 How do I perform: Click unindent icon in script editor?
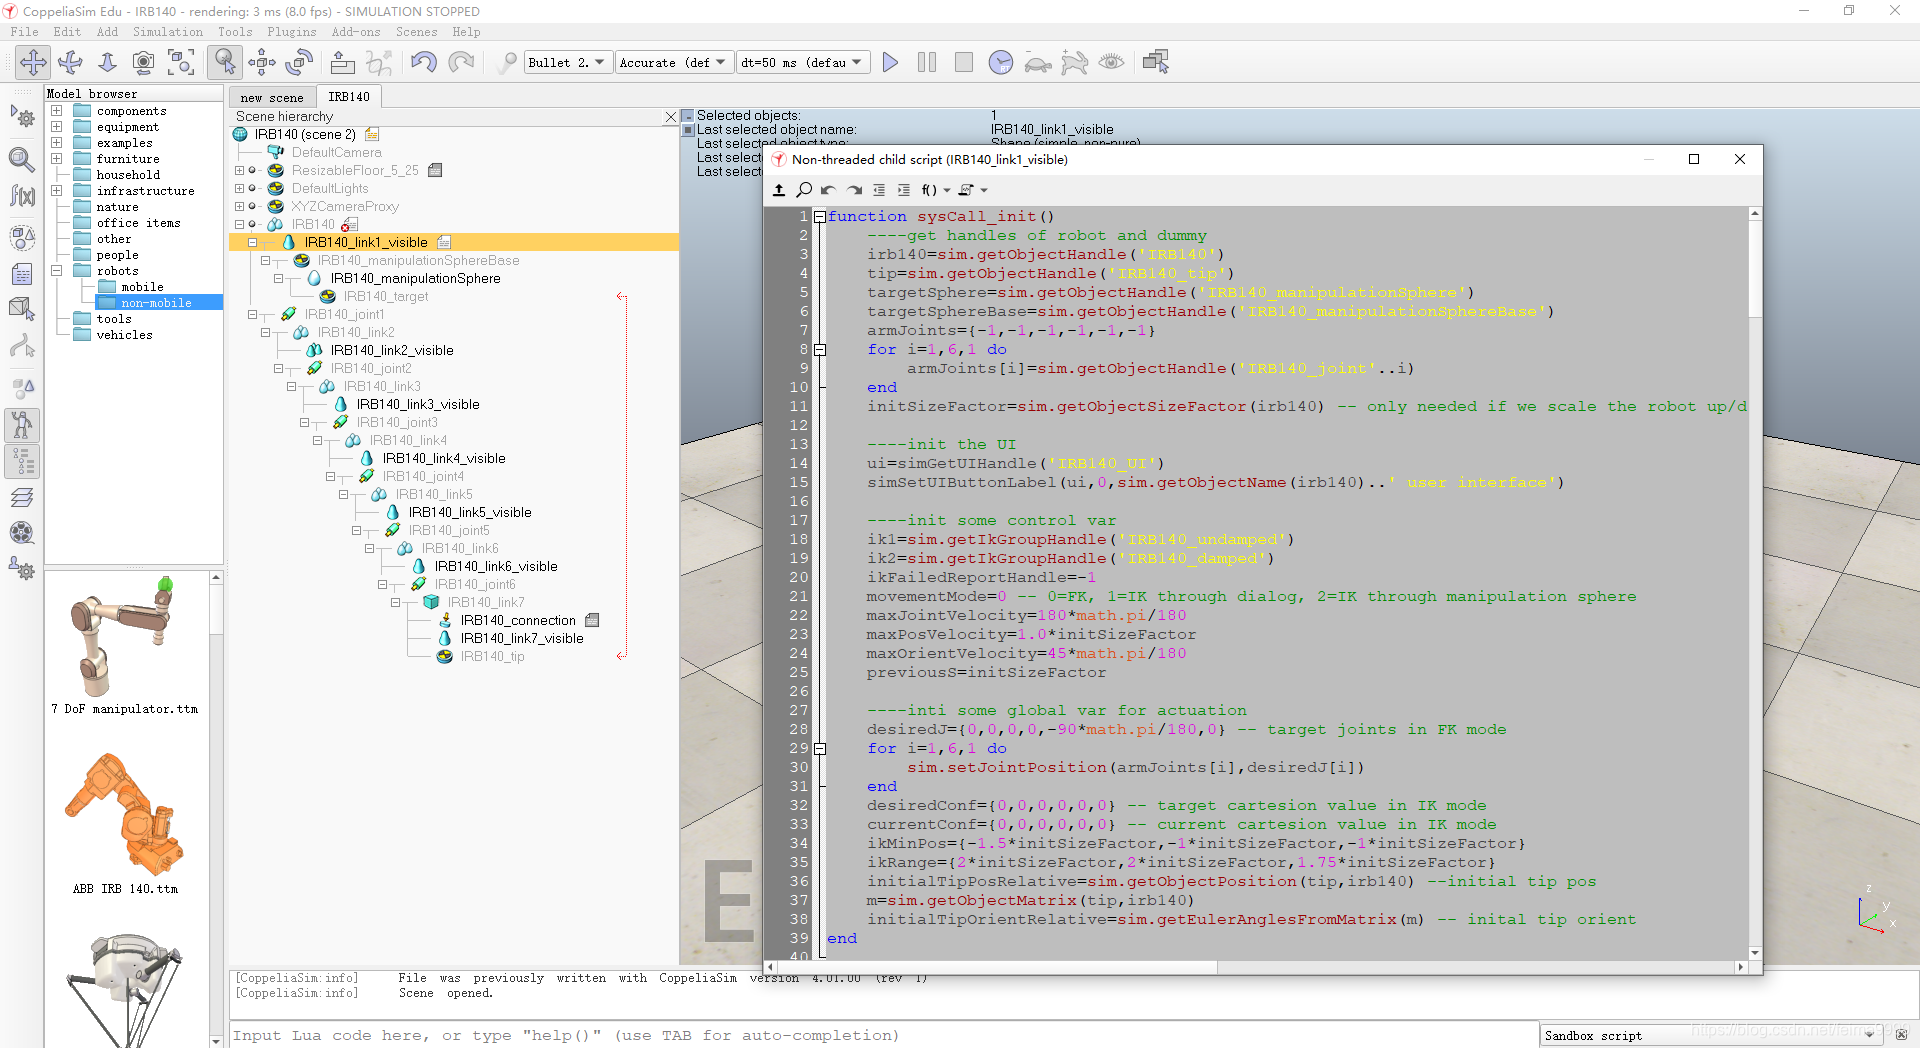879,190
